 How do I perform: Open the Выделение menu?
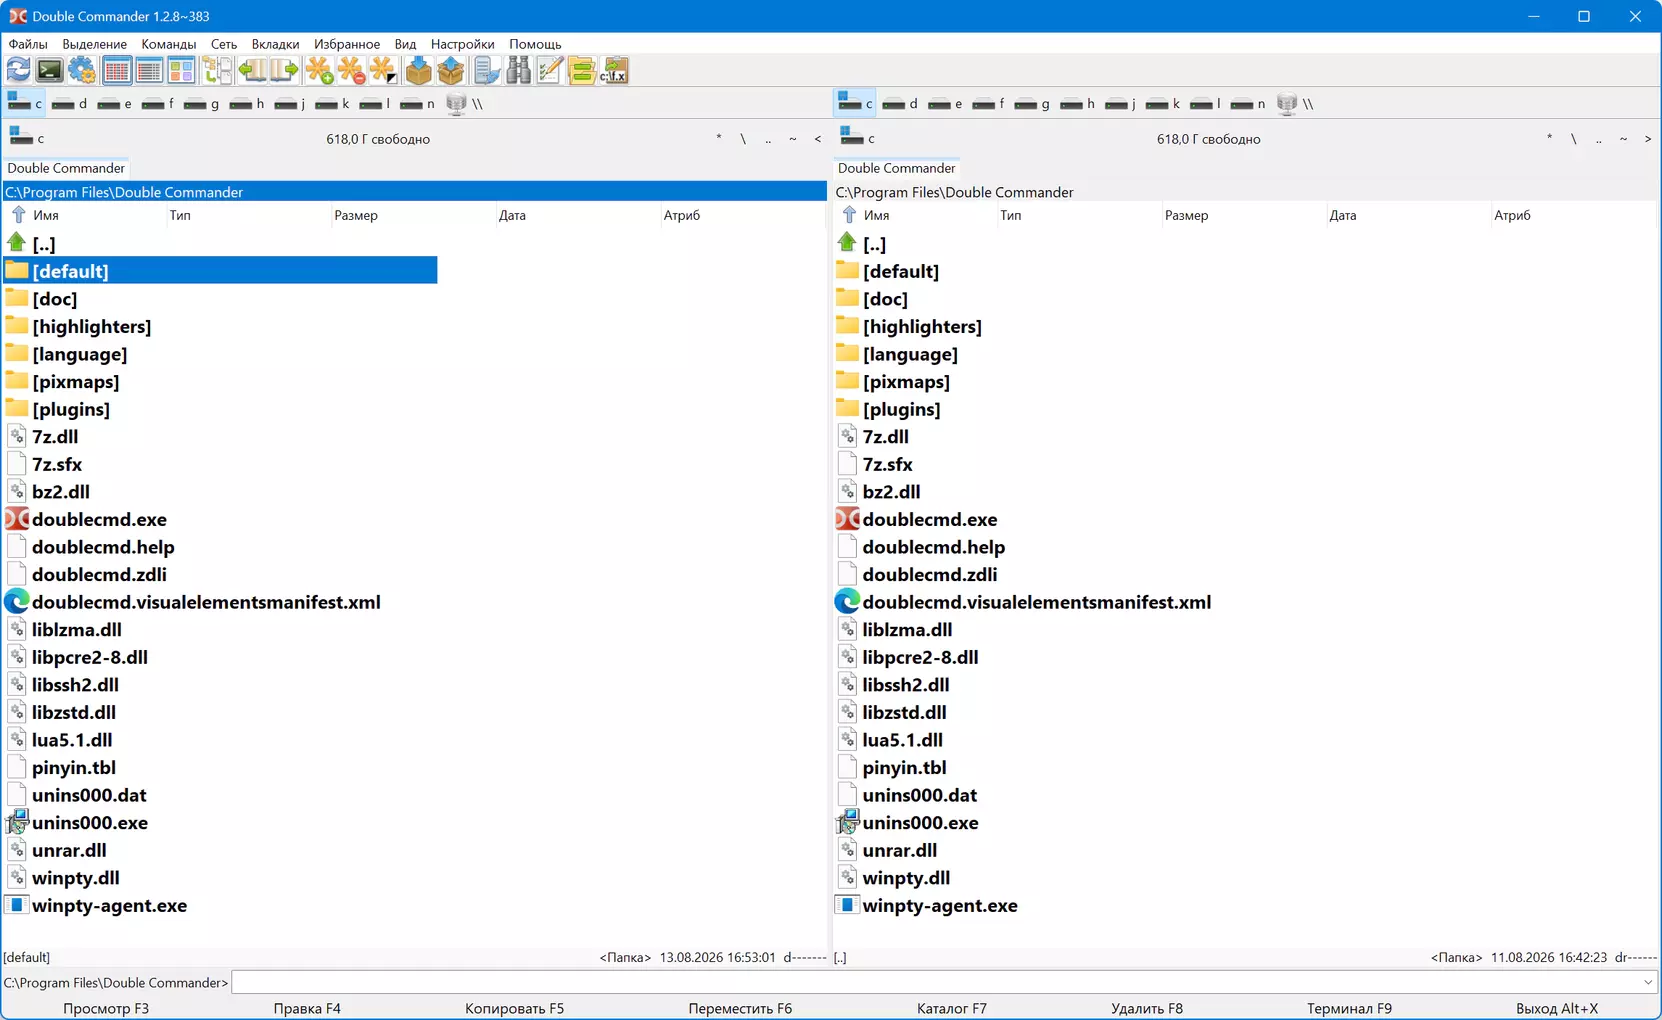(x=94, y=44)
